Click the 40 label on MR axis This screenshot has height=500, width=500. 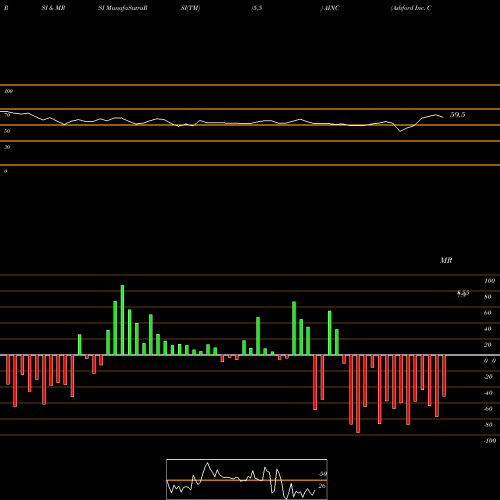click(488, 329)
